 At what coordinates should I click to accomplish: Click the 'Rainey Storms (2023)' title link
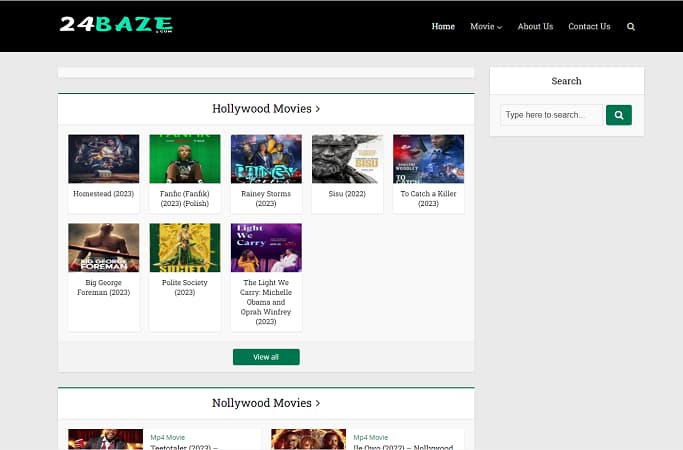pyautogui.click(x=266, y=198)
